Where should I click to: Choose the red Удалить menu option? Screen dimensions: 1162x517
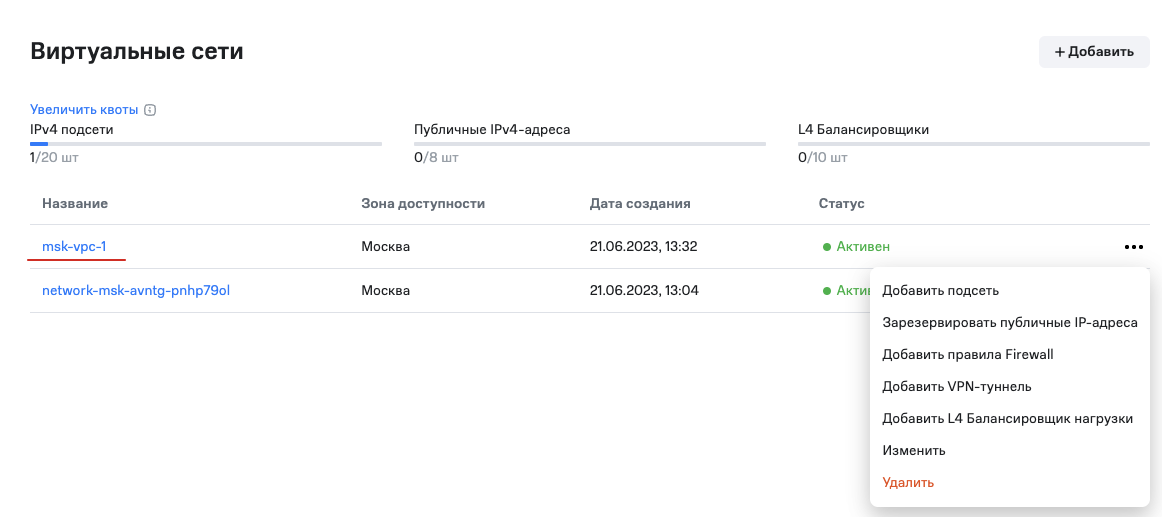[908, 483]
